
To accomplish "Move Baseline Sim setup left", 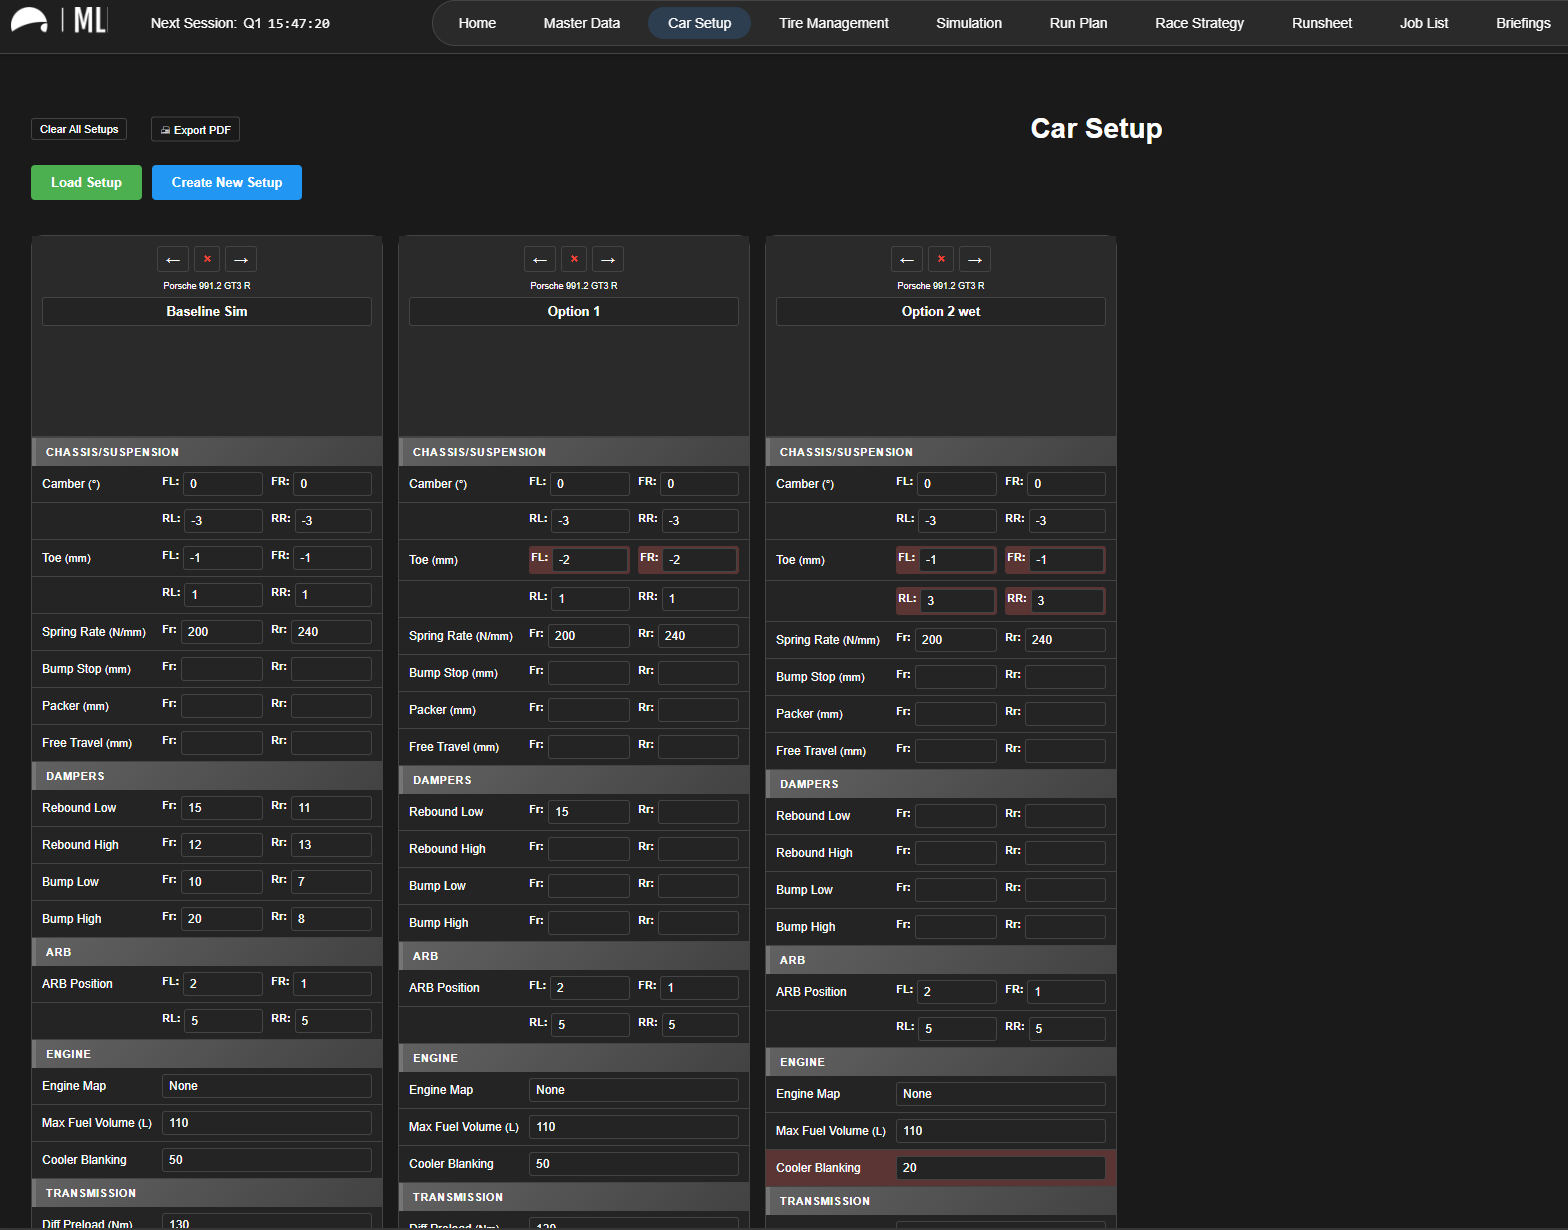I will 173,259.
